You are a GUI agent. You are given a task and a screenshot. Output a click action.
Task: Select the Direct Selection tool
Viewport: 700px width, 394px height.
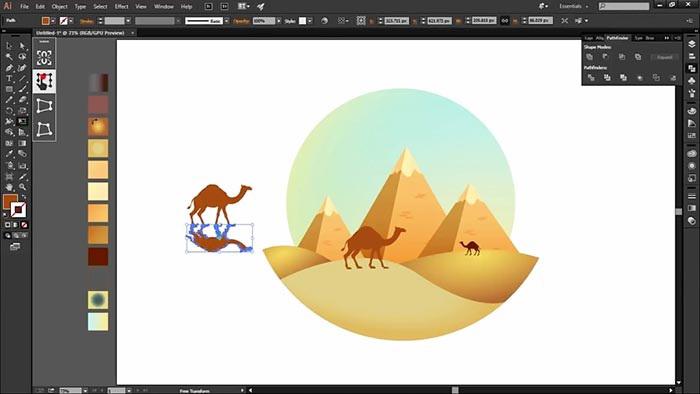[22, 46]
